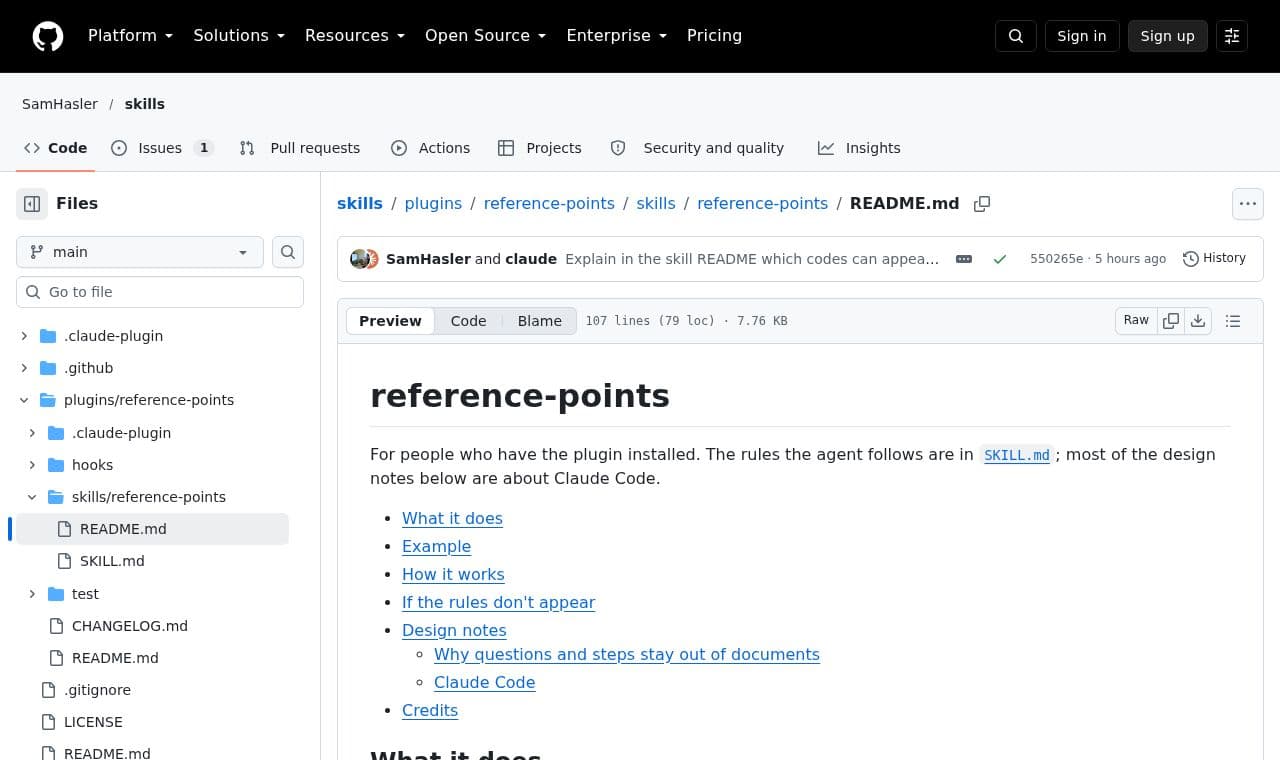Open the outline list icon
This screenshot has height=760, width=1280.
[1233, 321]
